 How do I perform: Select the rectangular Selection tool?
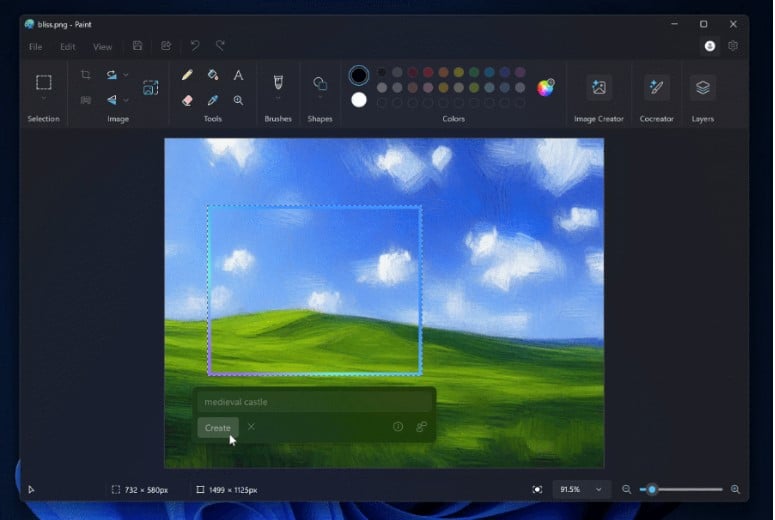(43, 82)
